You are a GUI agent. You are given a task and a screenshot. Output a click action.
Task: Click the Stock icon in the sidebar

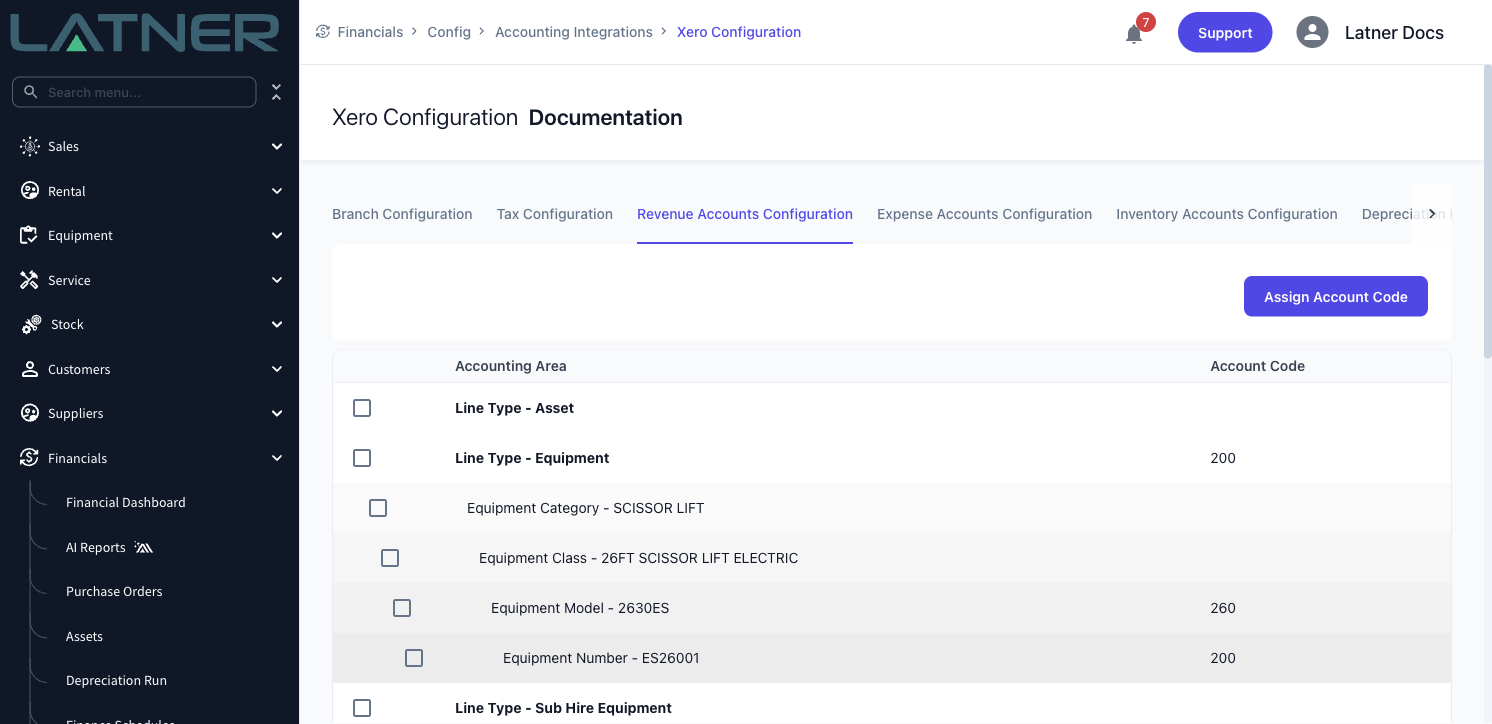(32, 324)
